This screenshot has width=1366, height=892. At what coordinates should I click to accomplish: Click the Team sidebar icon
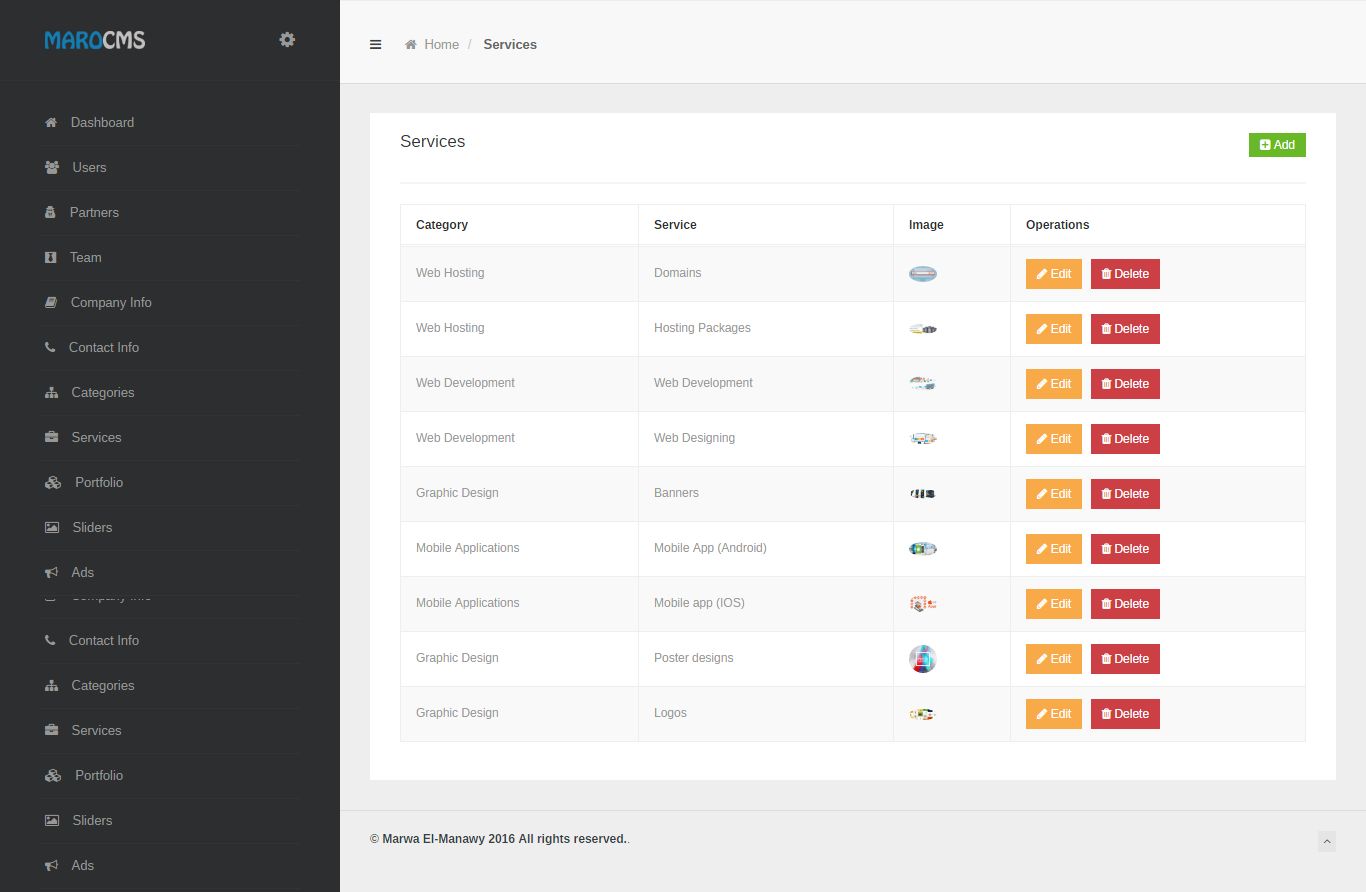51,257
